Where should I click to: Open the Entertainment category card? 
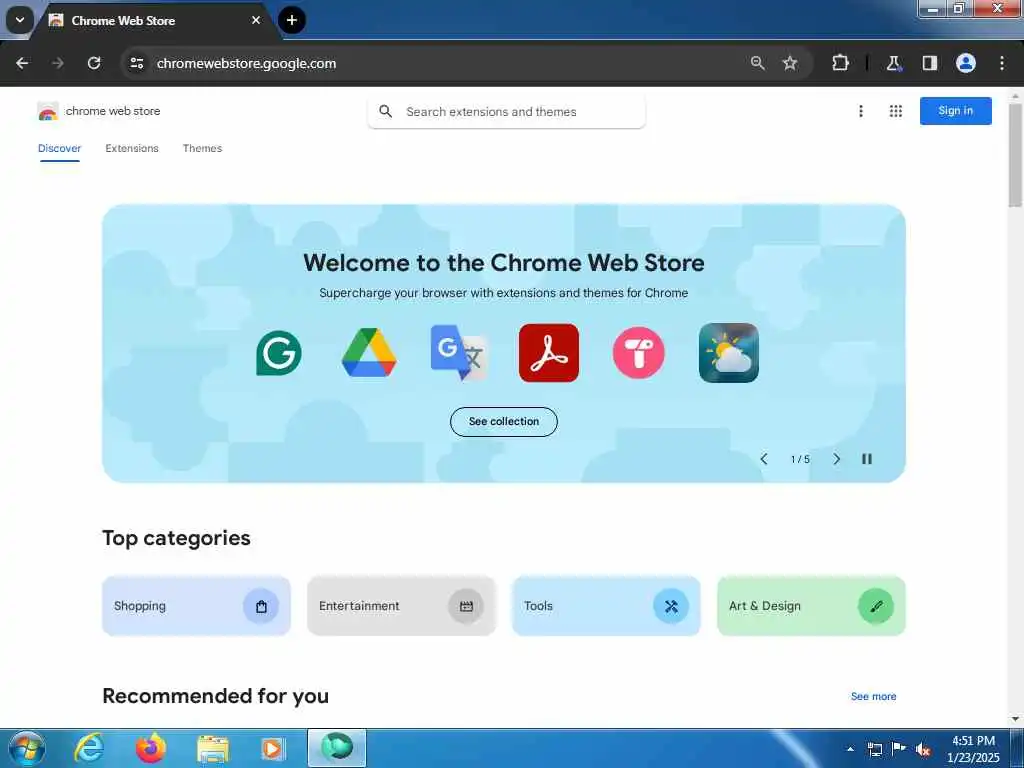401,606
